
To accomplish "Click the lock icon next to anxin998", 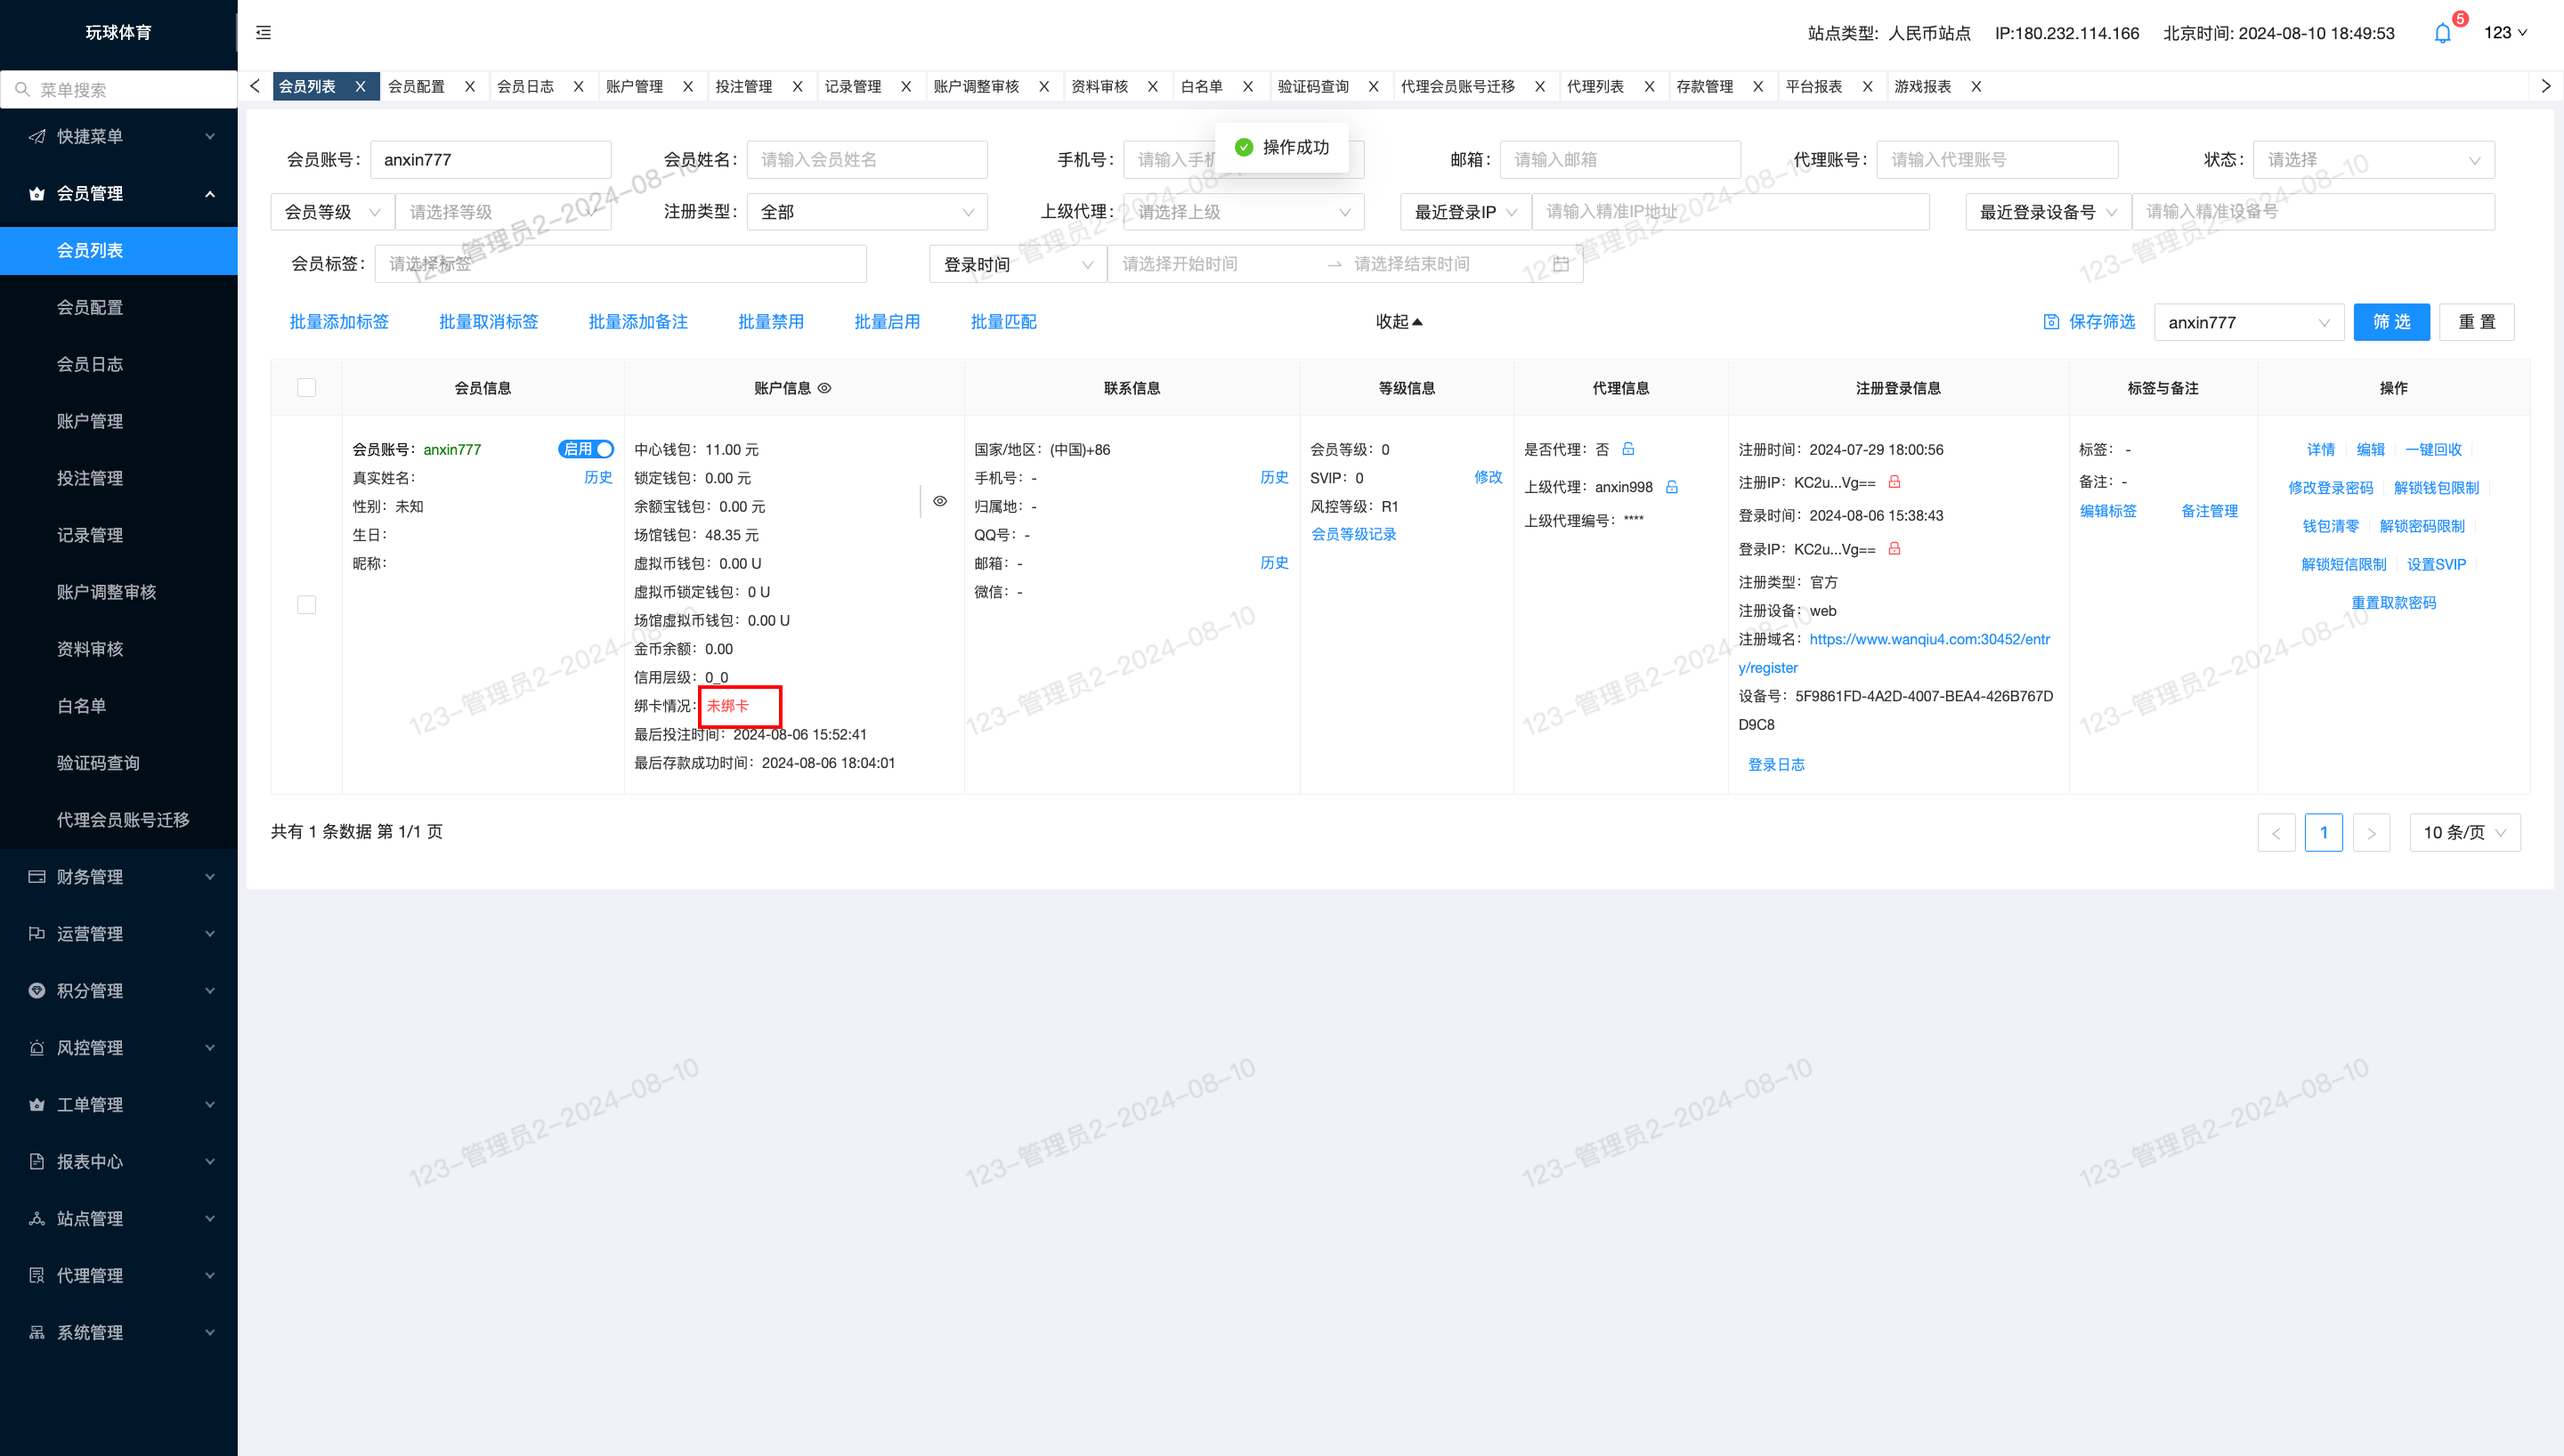I will [x=1672, y=487].
